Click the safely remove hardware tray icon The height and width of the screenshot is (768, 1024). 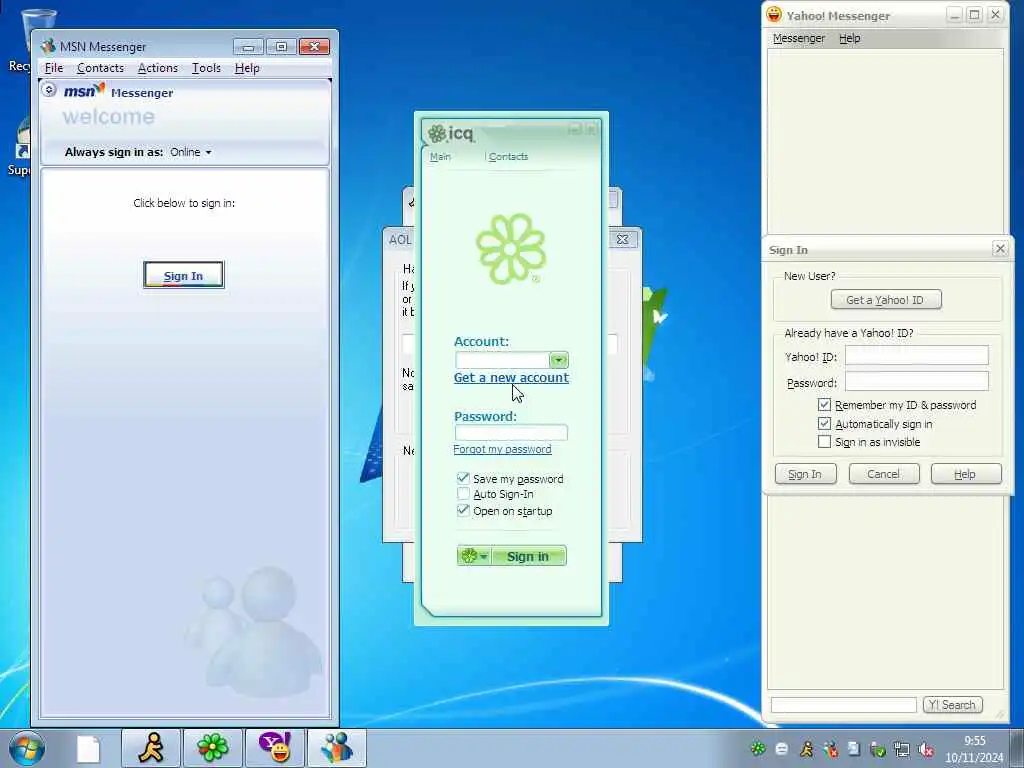pos(878,750)
